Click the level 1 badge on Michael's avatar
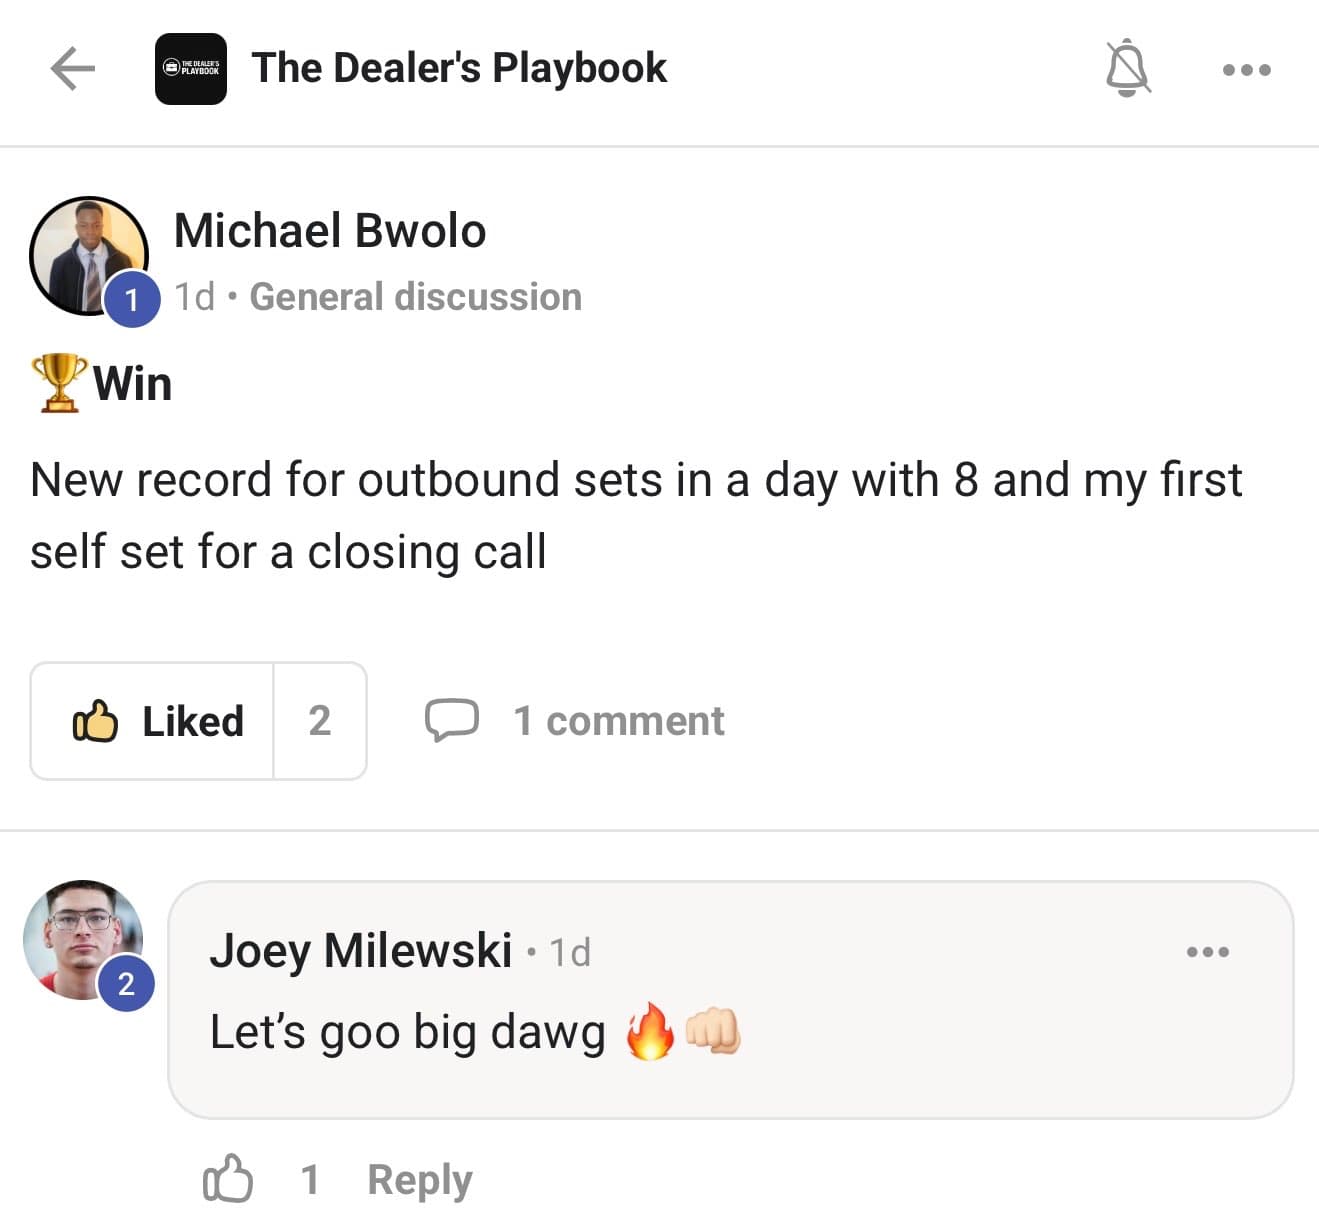Image resolution: width=1319 pixels, height=1232 pixels. (x=132, y=299)
